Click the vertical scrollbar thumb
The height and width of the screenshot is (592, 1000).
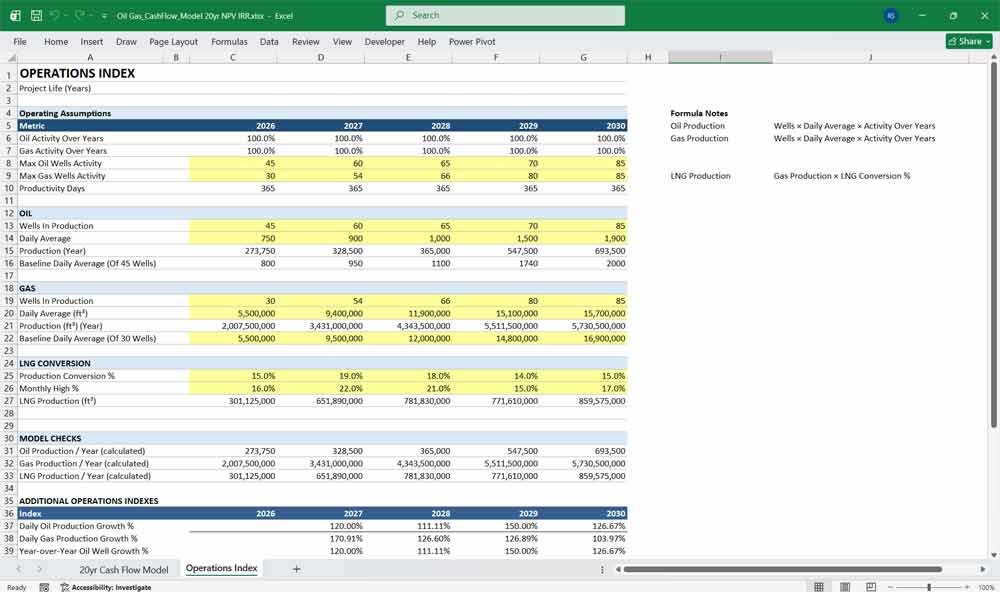click(993, 245)
